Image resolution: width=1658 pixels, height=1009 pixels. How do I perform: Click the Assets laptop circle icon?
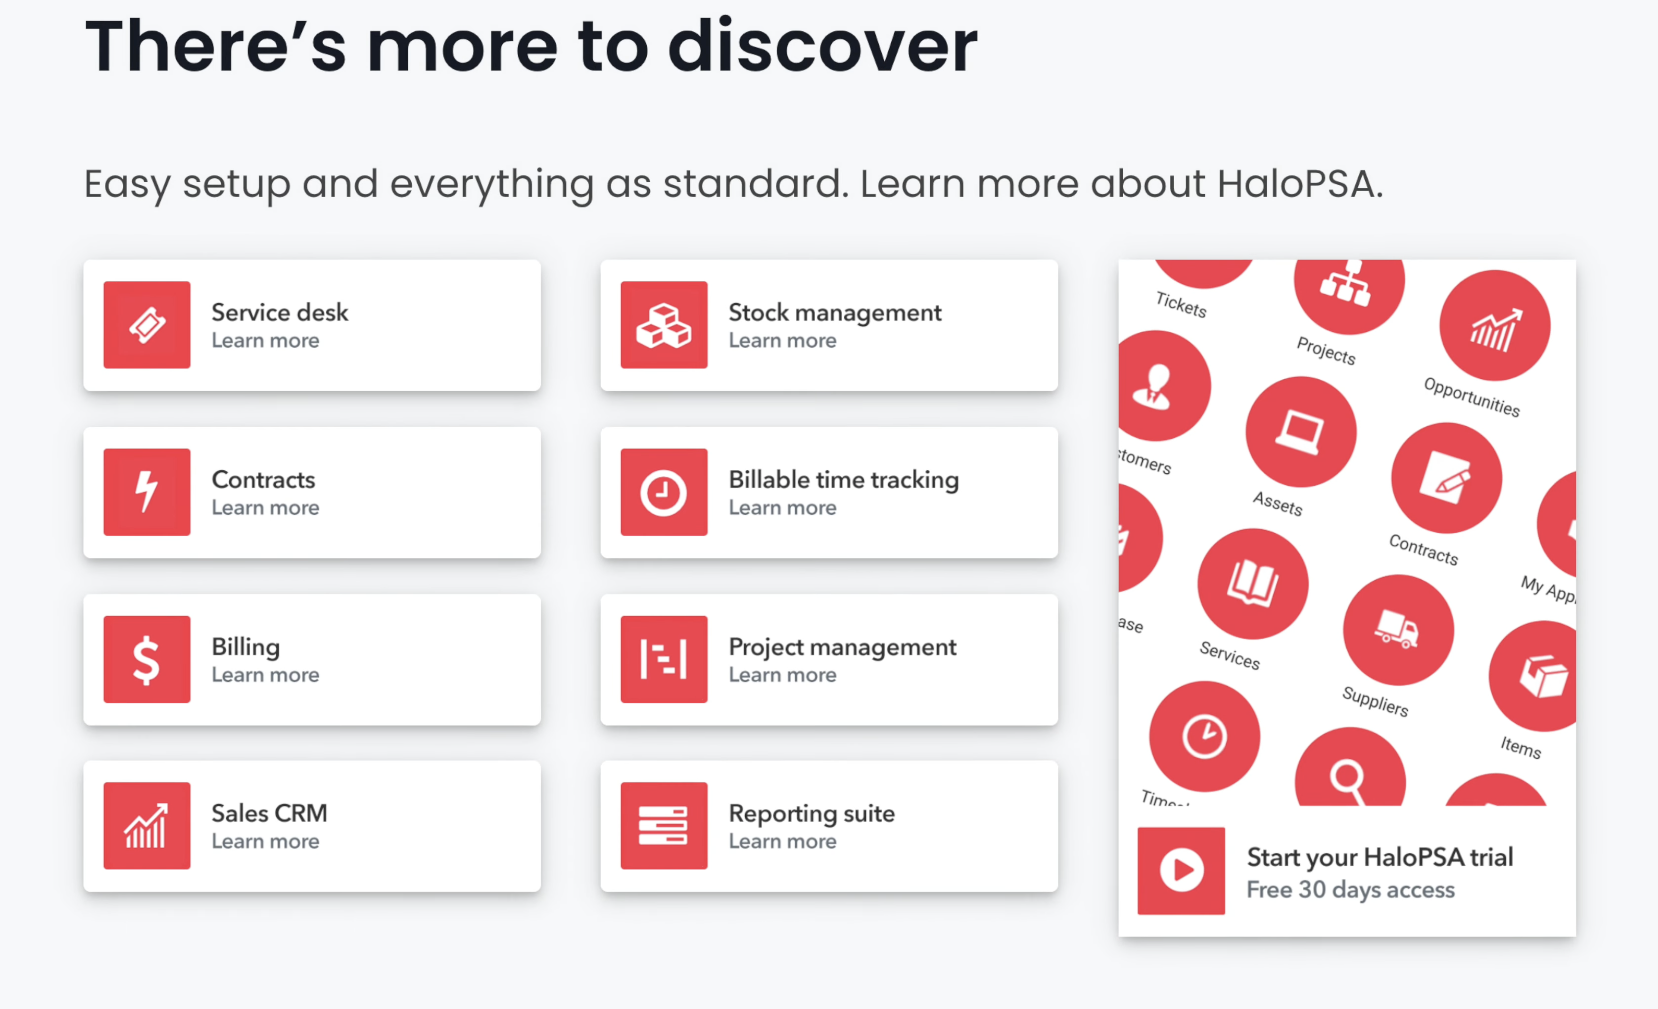[x=1301, y=432]
